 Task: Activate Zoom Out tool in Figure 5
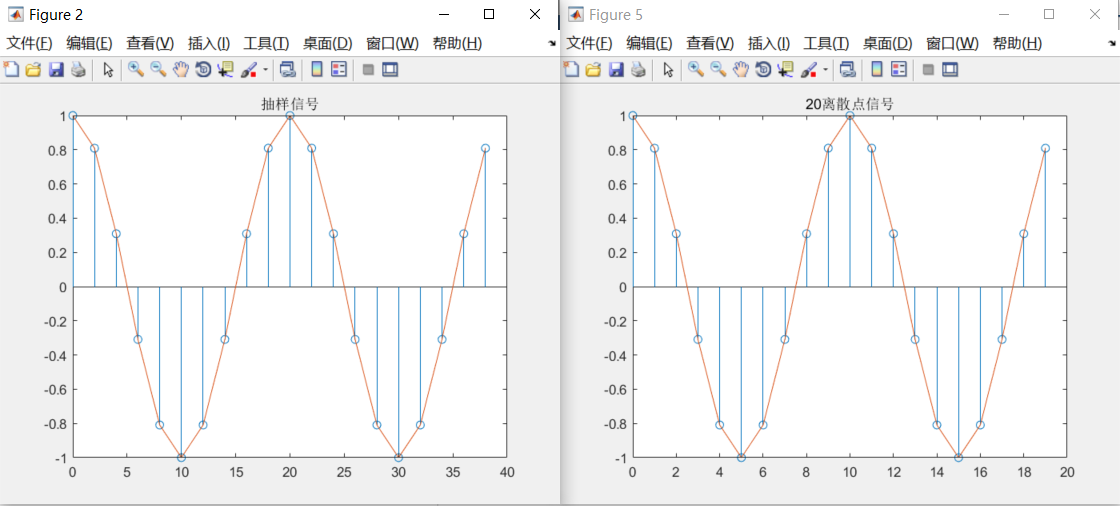[x=719, y=69]
